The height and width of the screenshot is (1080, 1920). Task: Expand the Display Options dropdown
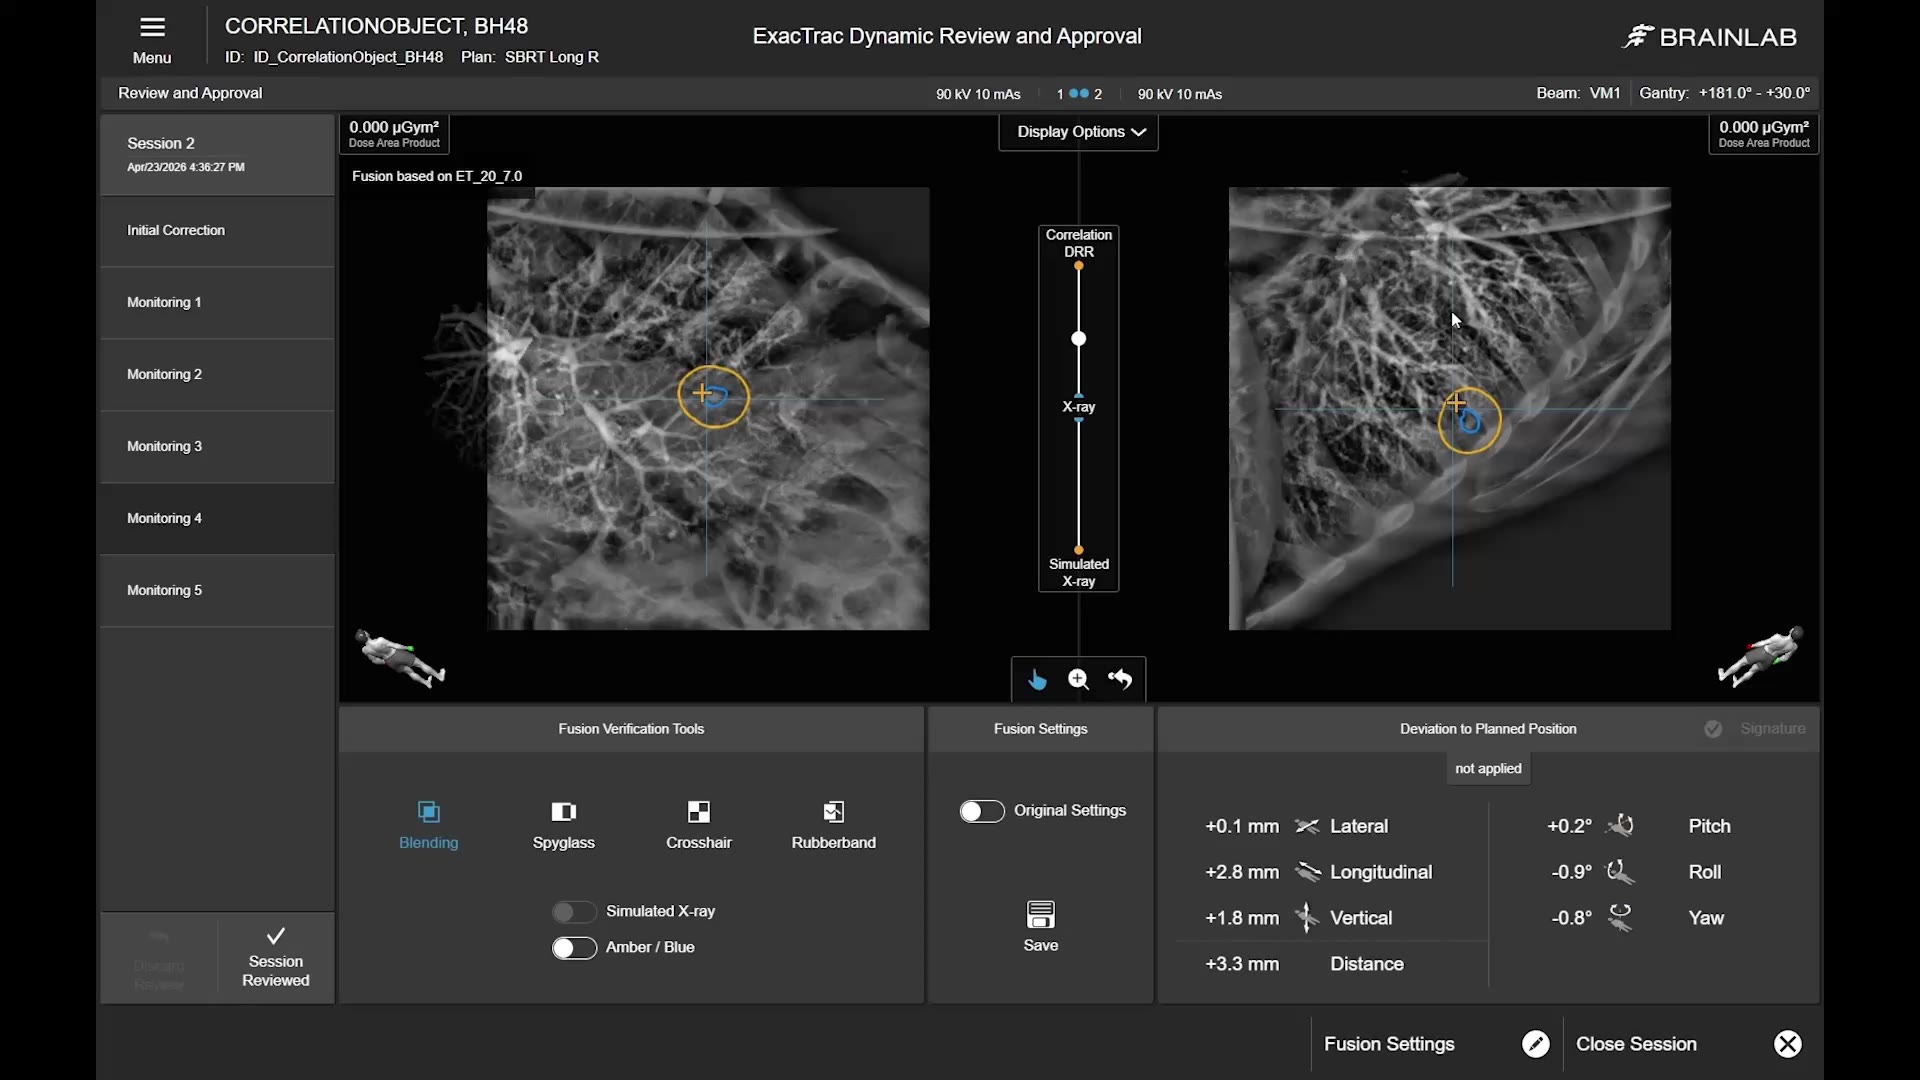point(1079,132)
